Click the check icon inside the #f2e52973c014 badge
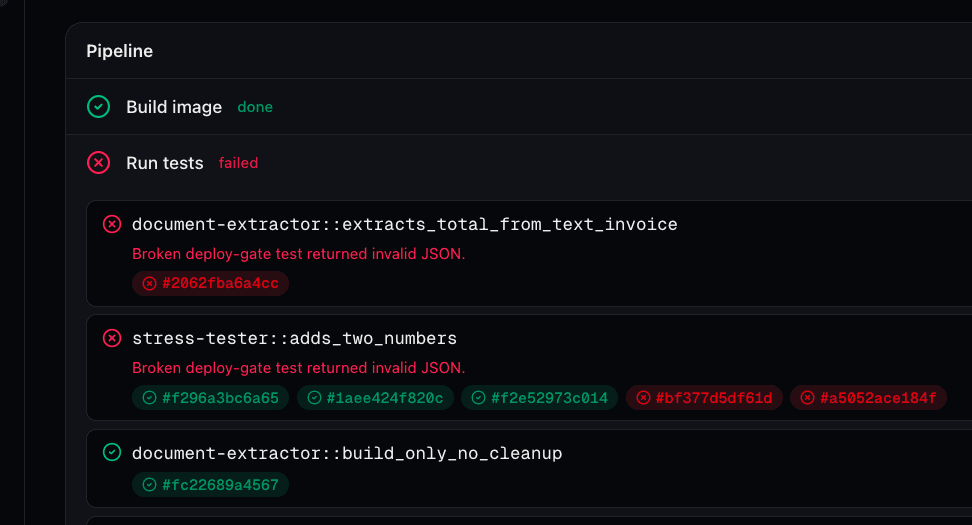The width and height of the screenshot is (972, 525). click(479, 398)
